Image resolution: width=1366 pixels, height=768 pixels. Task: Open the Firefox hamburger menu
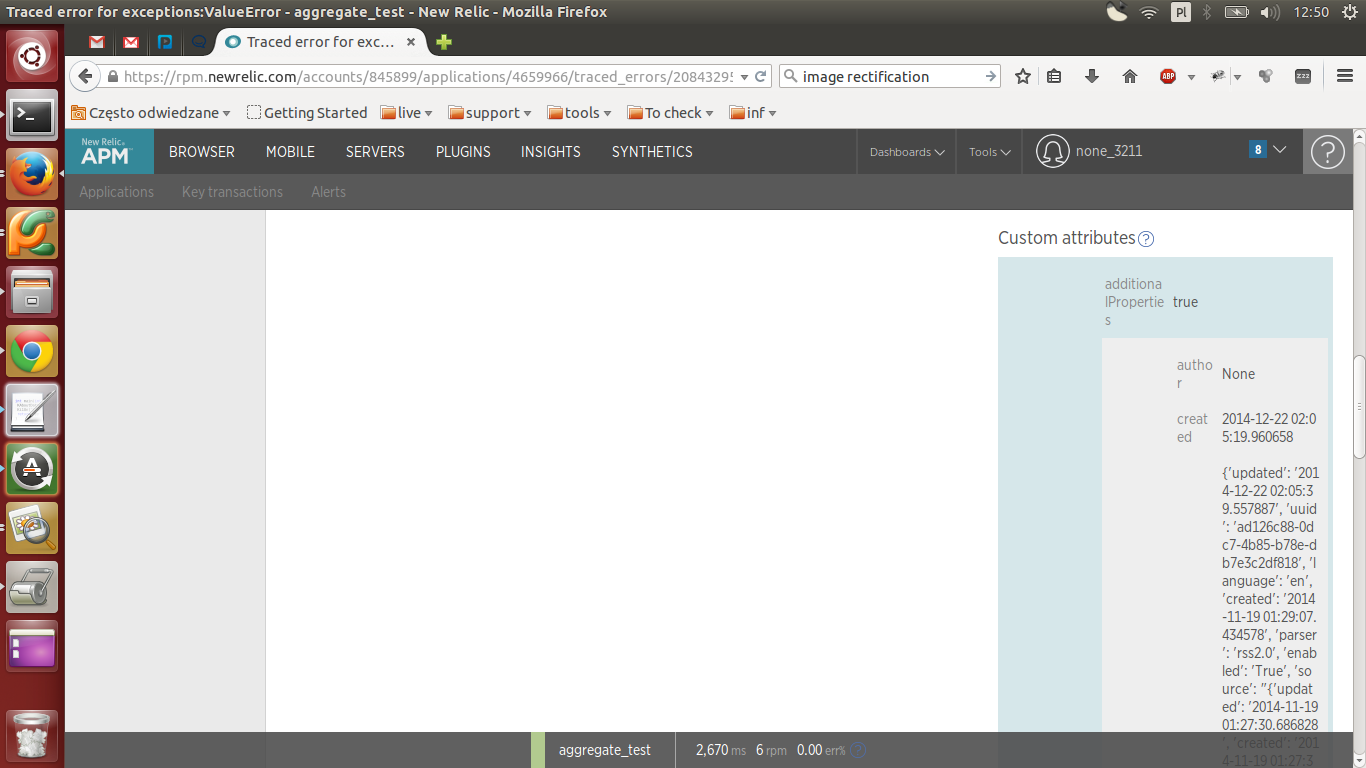[1345, 77]
